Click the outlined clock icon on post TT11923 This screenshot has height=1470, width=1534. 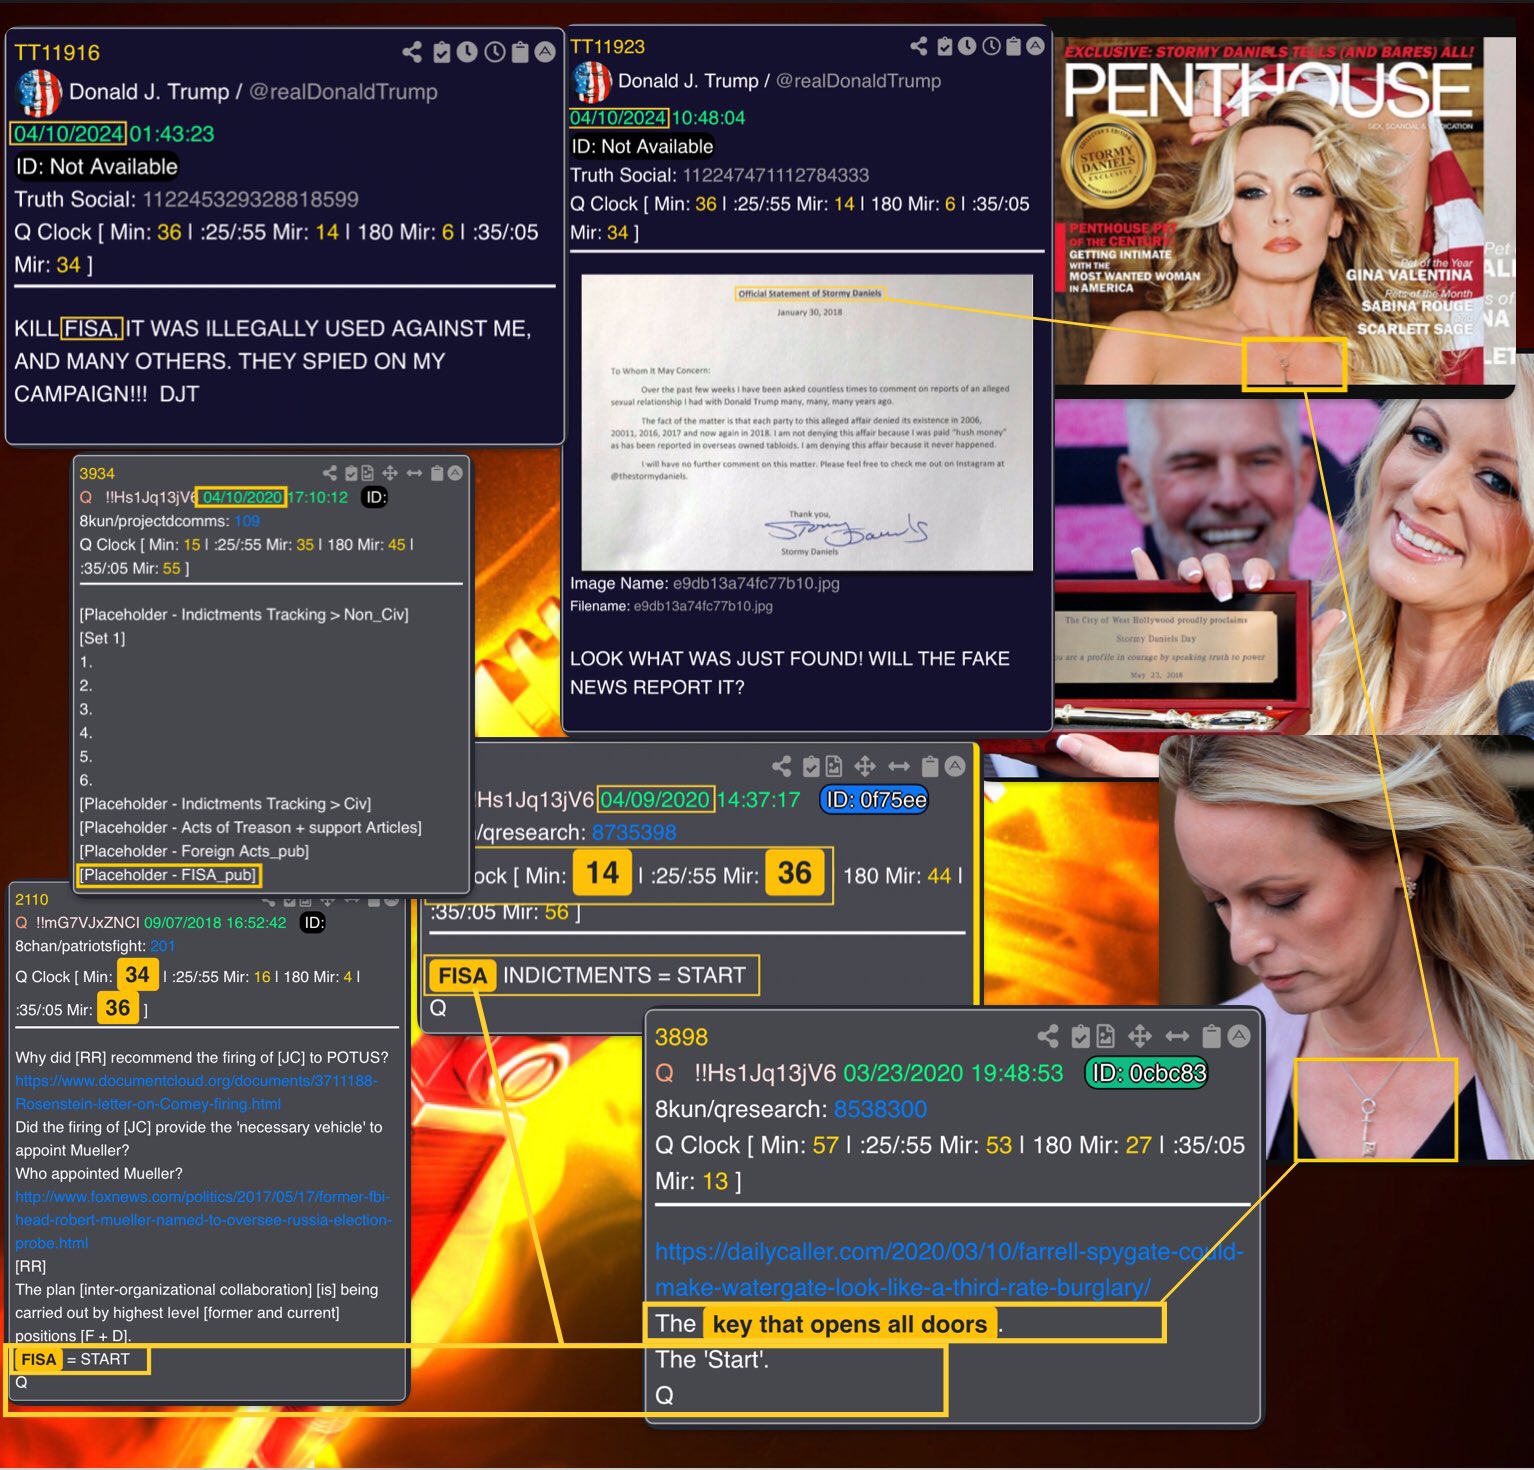point(991,46)
